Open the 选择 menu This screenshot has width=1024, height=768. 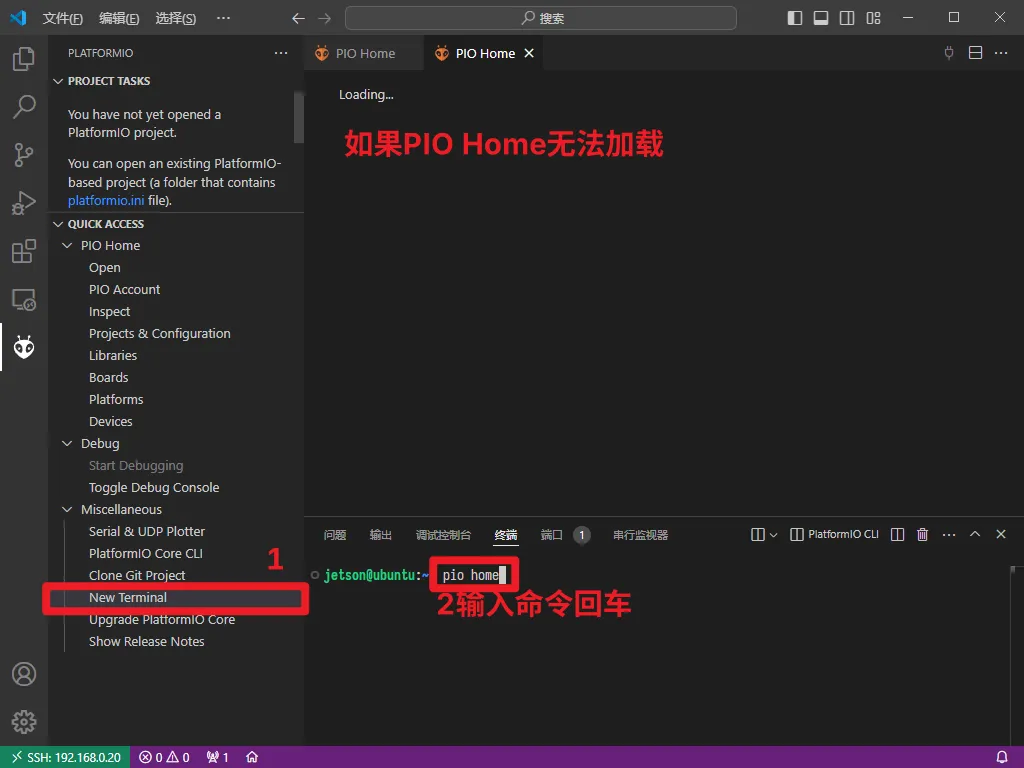tap(175, 18)
